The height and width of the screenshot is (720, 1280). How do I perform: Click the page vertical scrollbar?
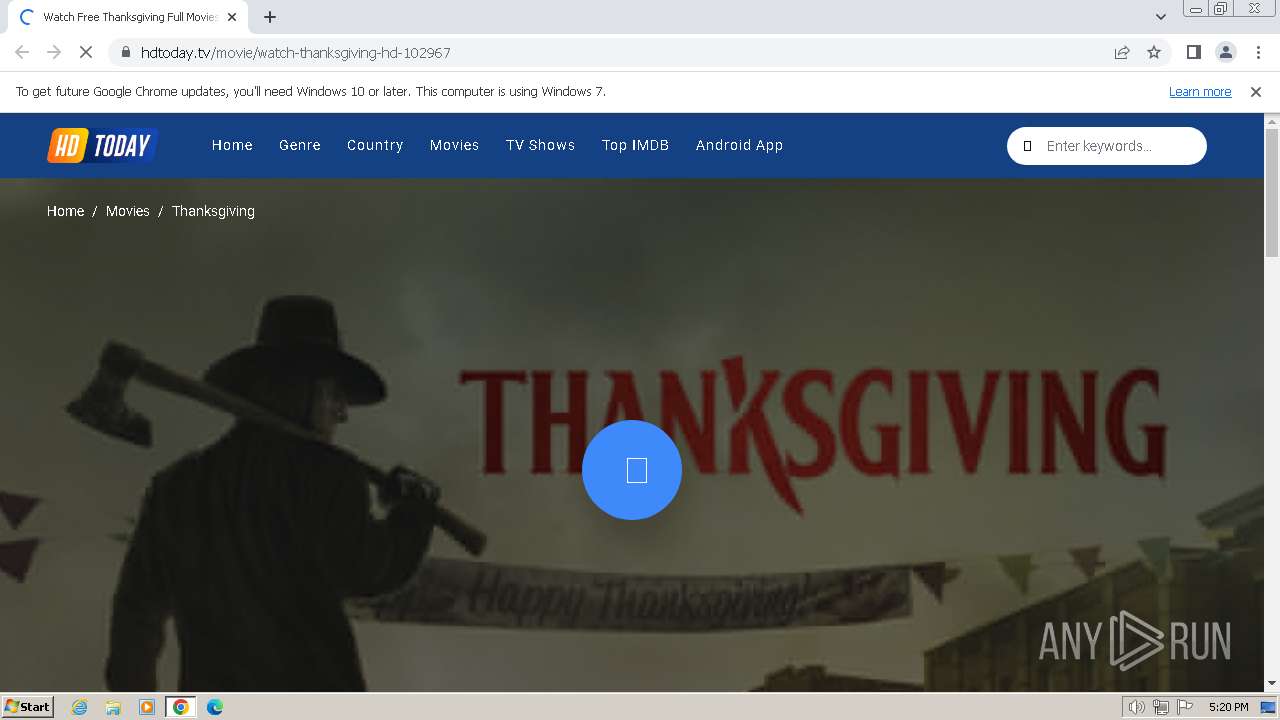pyautogui.click(x=1272, y=193)
